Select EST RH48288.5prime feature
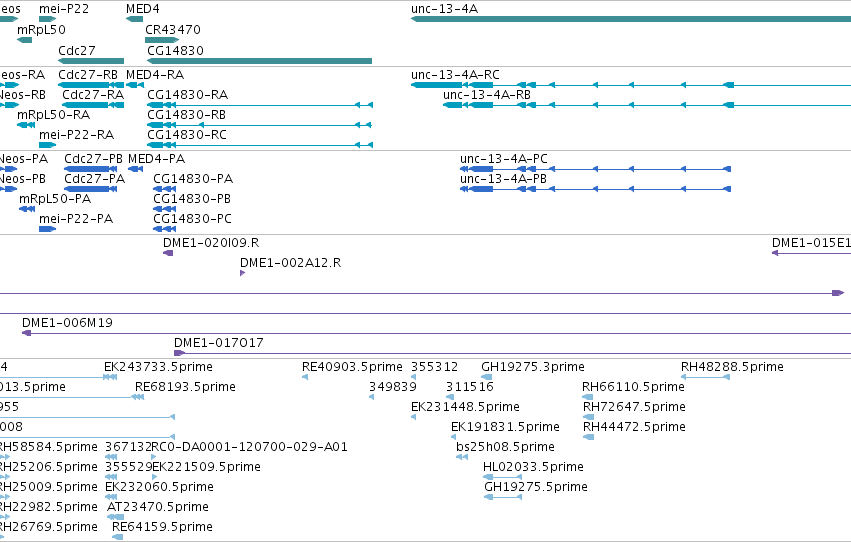 pos(706,377)
